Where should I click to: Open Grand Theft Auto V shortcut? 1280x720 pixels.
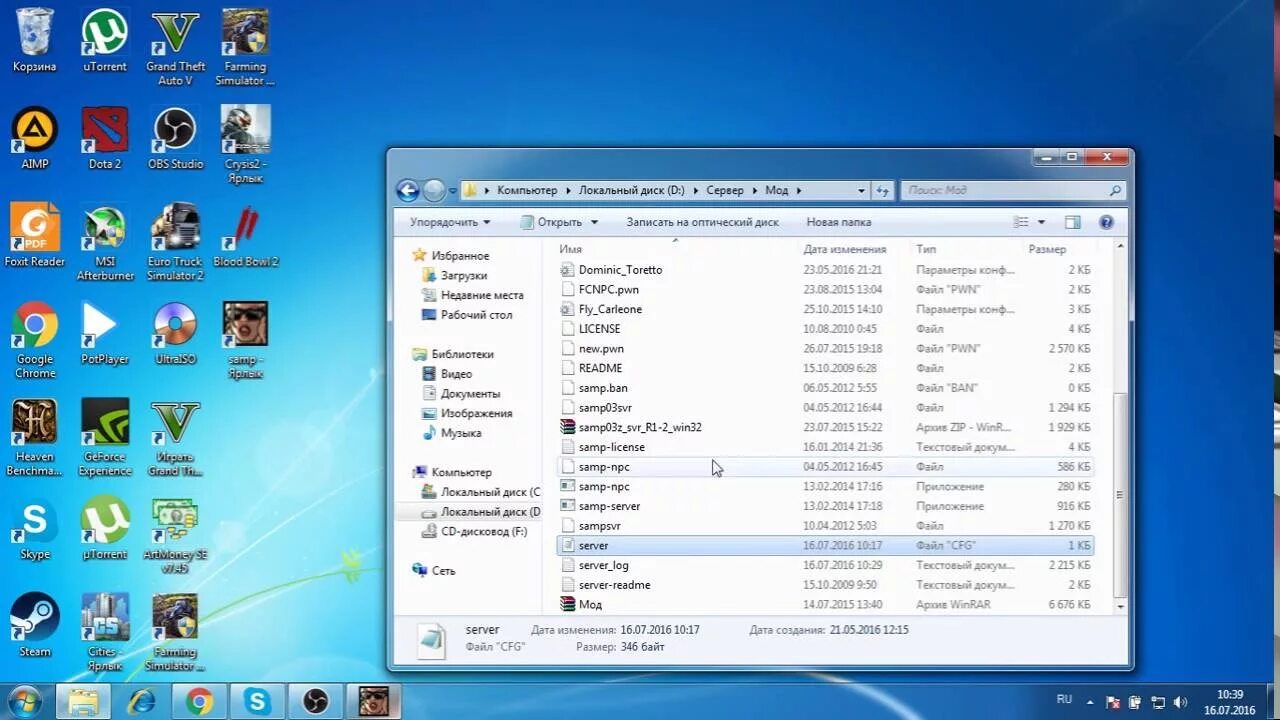click(x=175, y=48)
